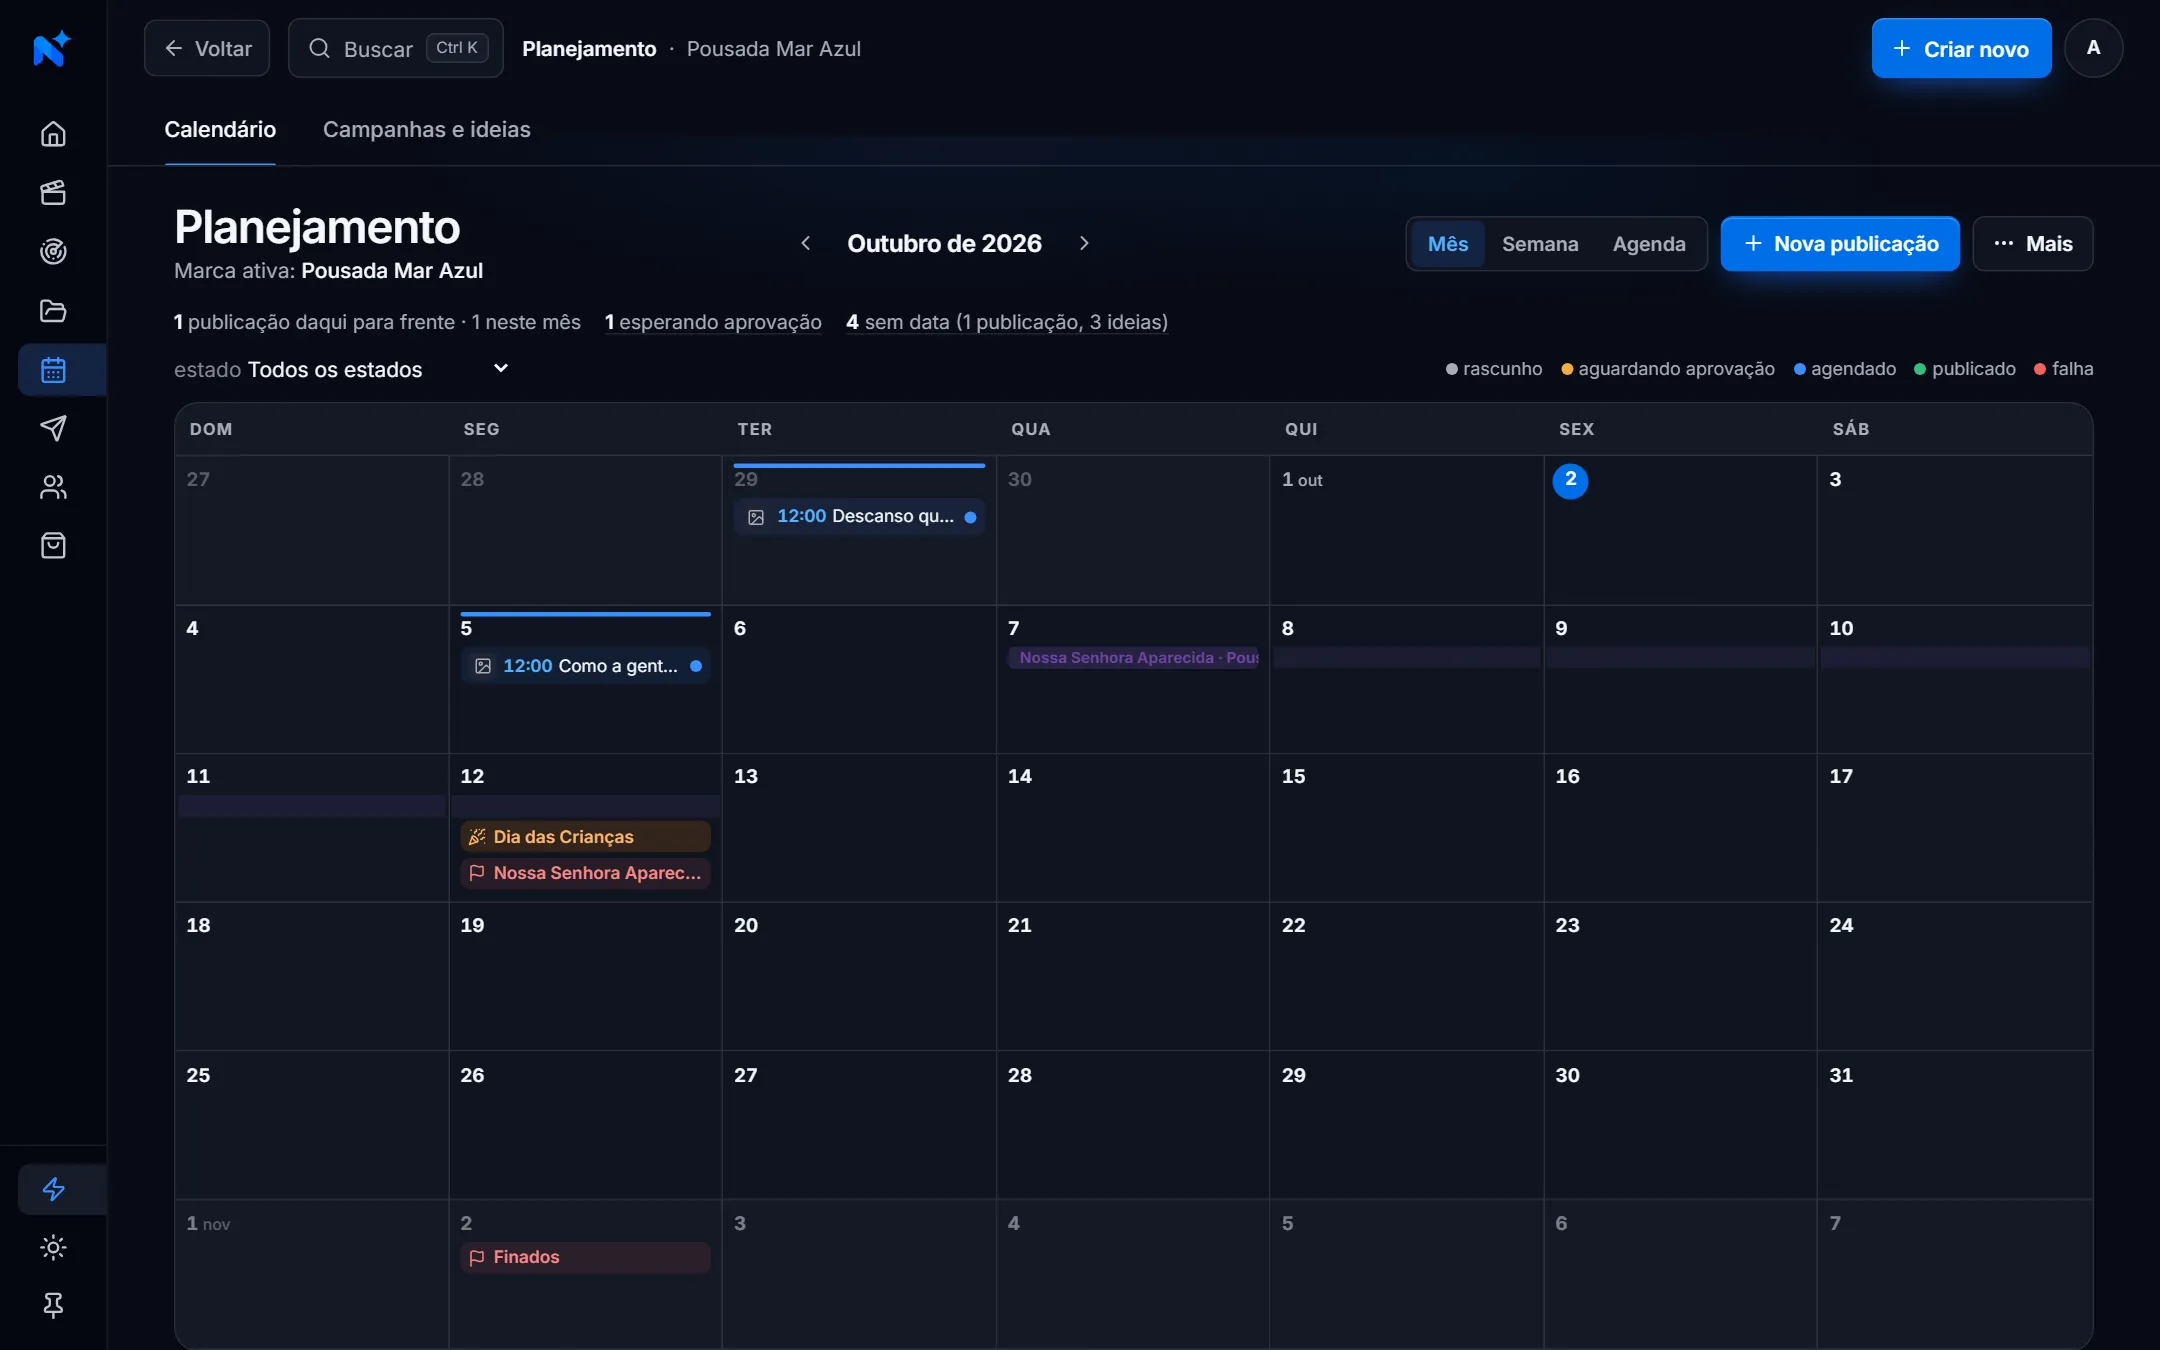Viewport: 2160px width, 1350px height.
Task: Click the 1 esperando aprovação link
Action: tap(713, 322)
